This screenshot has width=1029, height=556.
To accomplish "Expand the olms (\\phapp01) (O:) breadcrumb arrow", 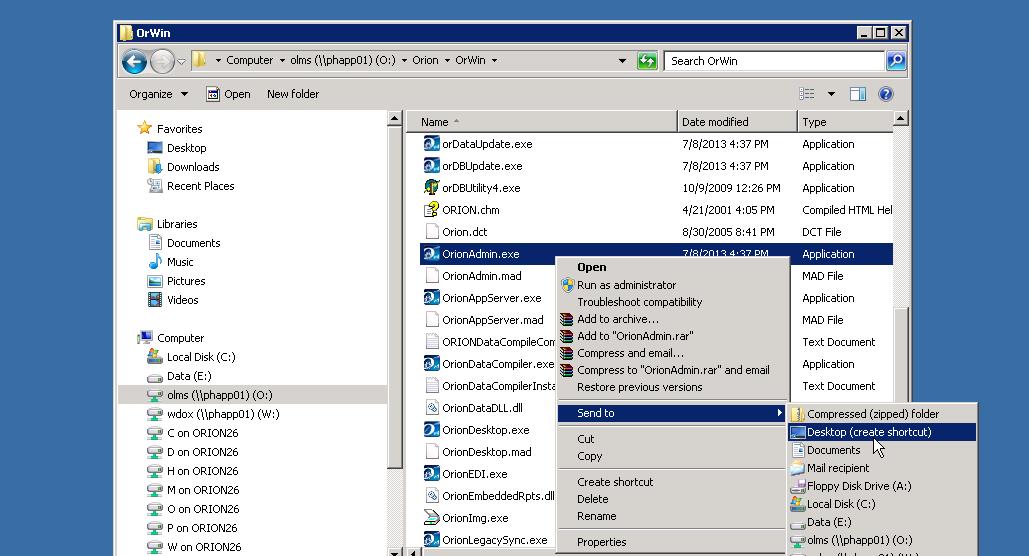I will coord(404,60).
